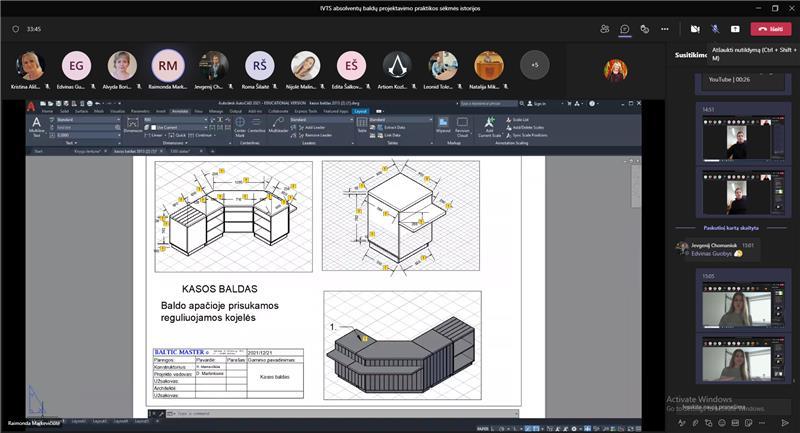
Task: Click Link Data in Tables panel
Action: coord(388,135)
